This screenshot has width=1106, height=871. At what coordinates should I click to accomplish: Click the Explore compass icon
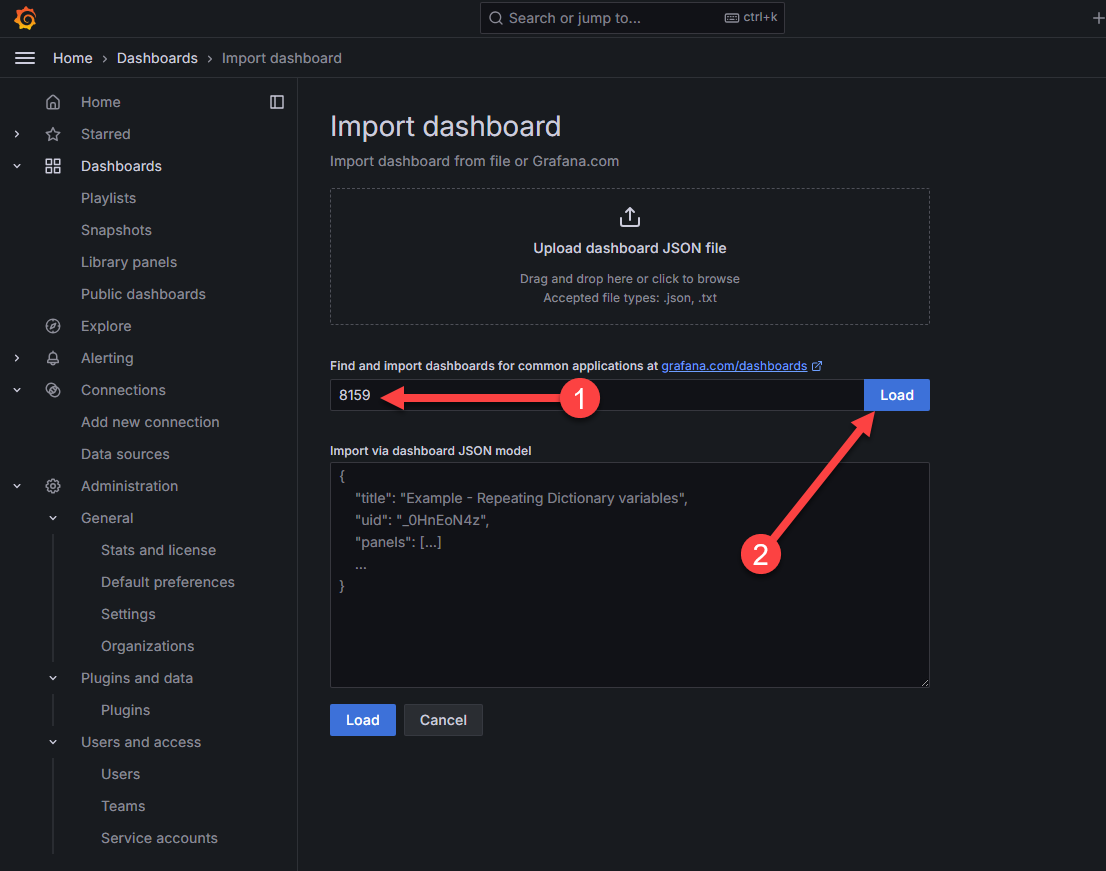click(x=53, y=326)
